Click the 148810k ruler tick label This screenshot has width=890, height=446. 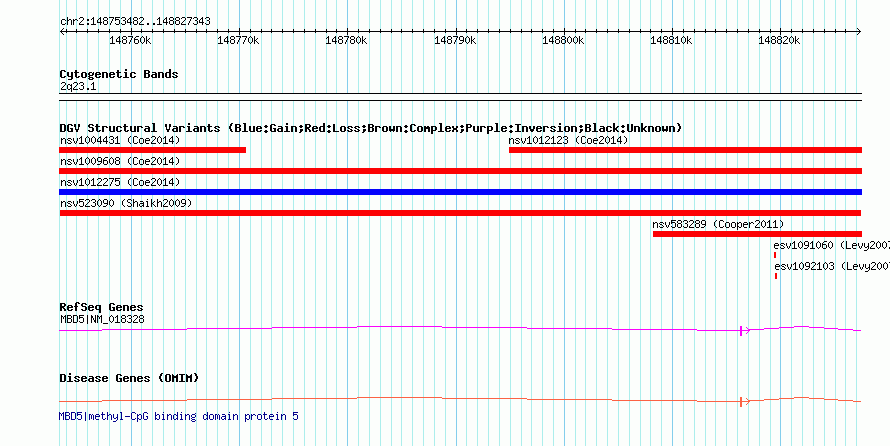click(671, 41)
